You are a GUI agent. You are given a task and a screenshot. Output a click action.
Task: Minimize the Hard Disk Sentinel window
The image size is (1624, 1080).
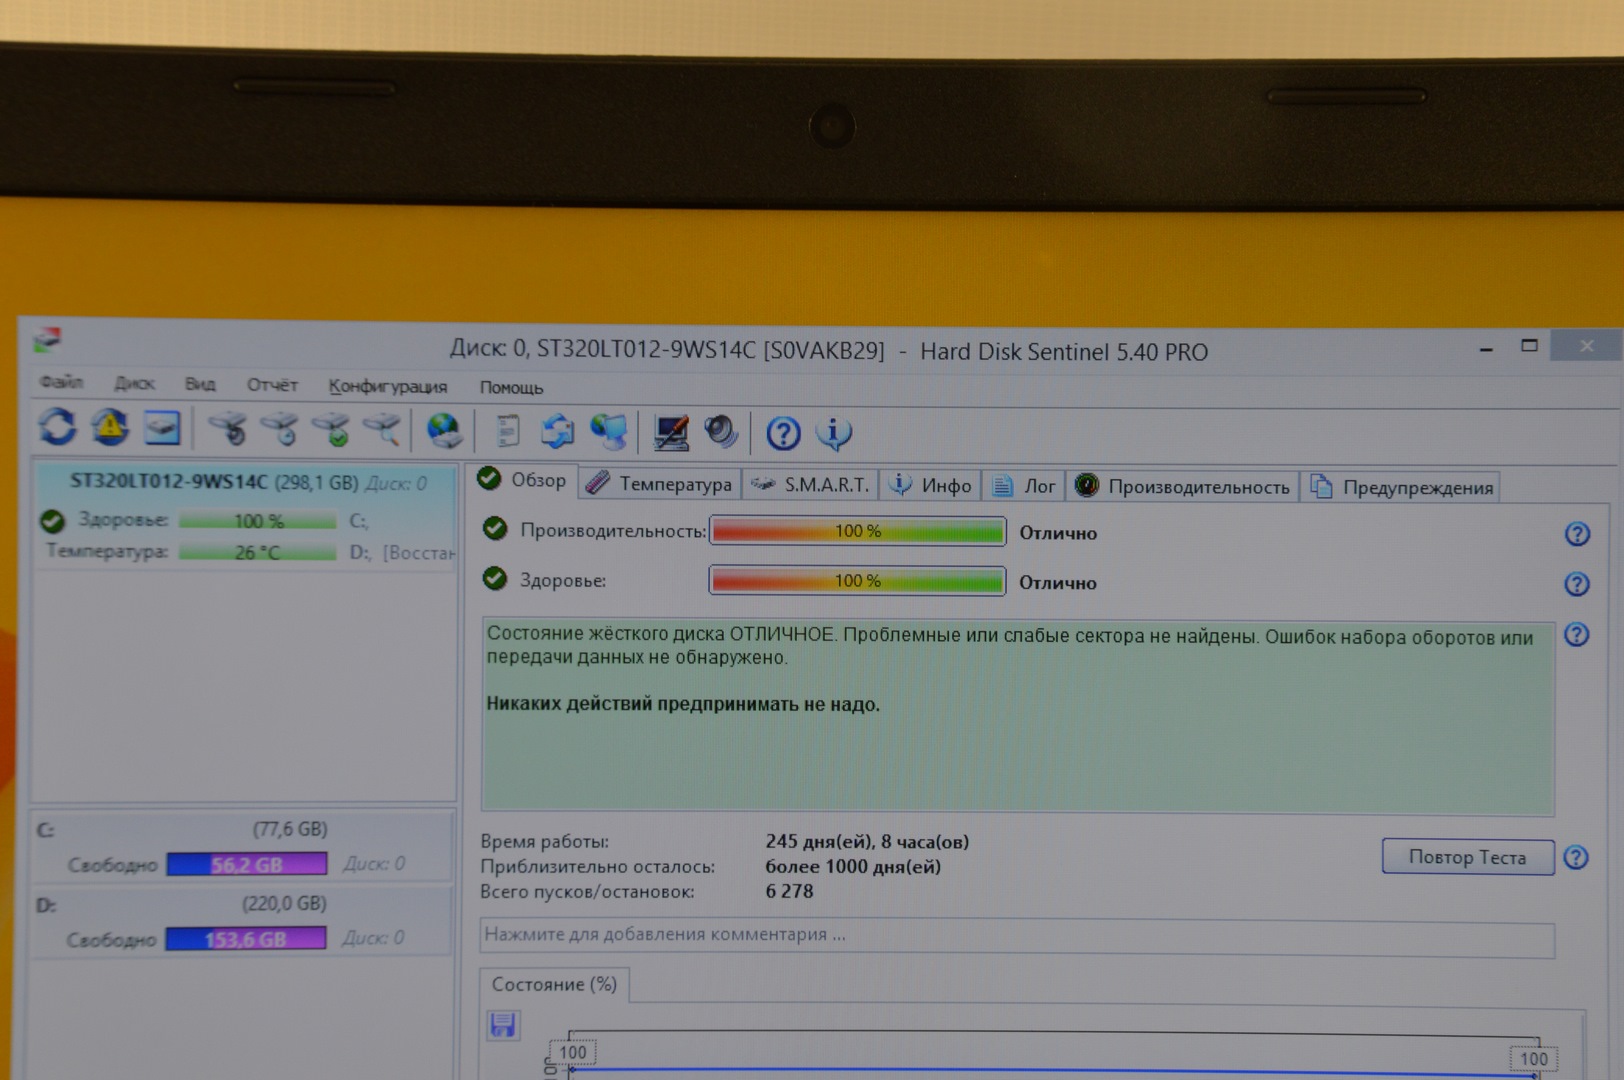click(x=1487, y=347)
